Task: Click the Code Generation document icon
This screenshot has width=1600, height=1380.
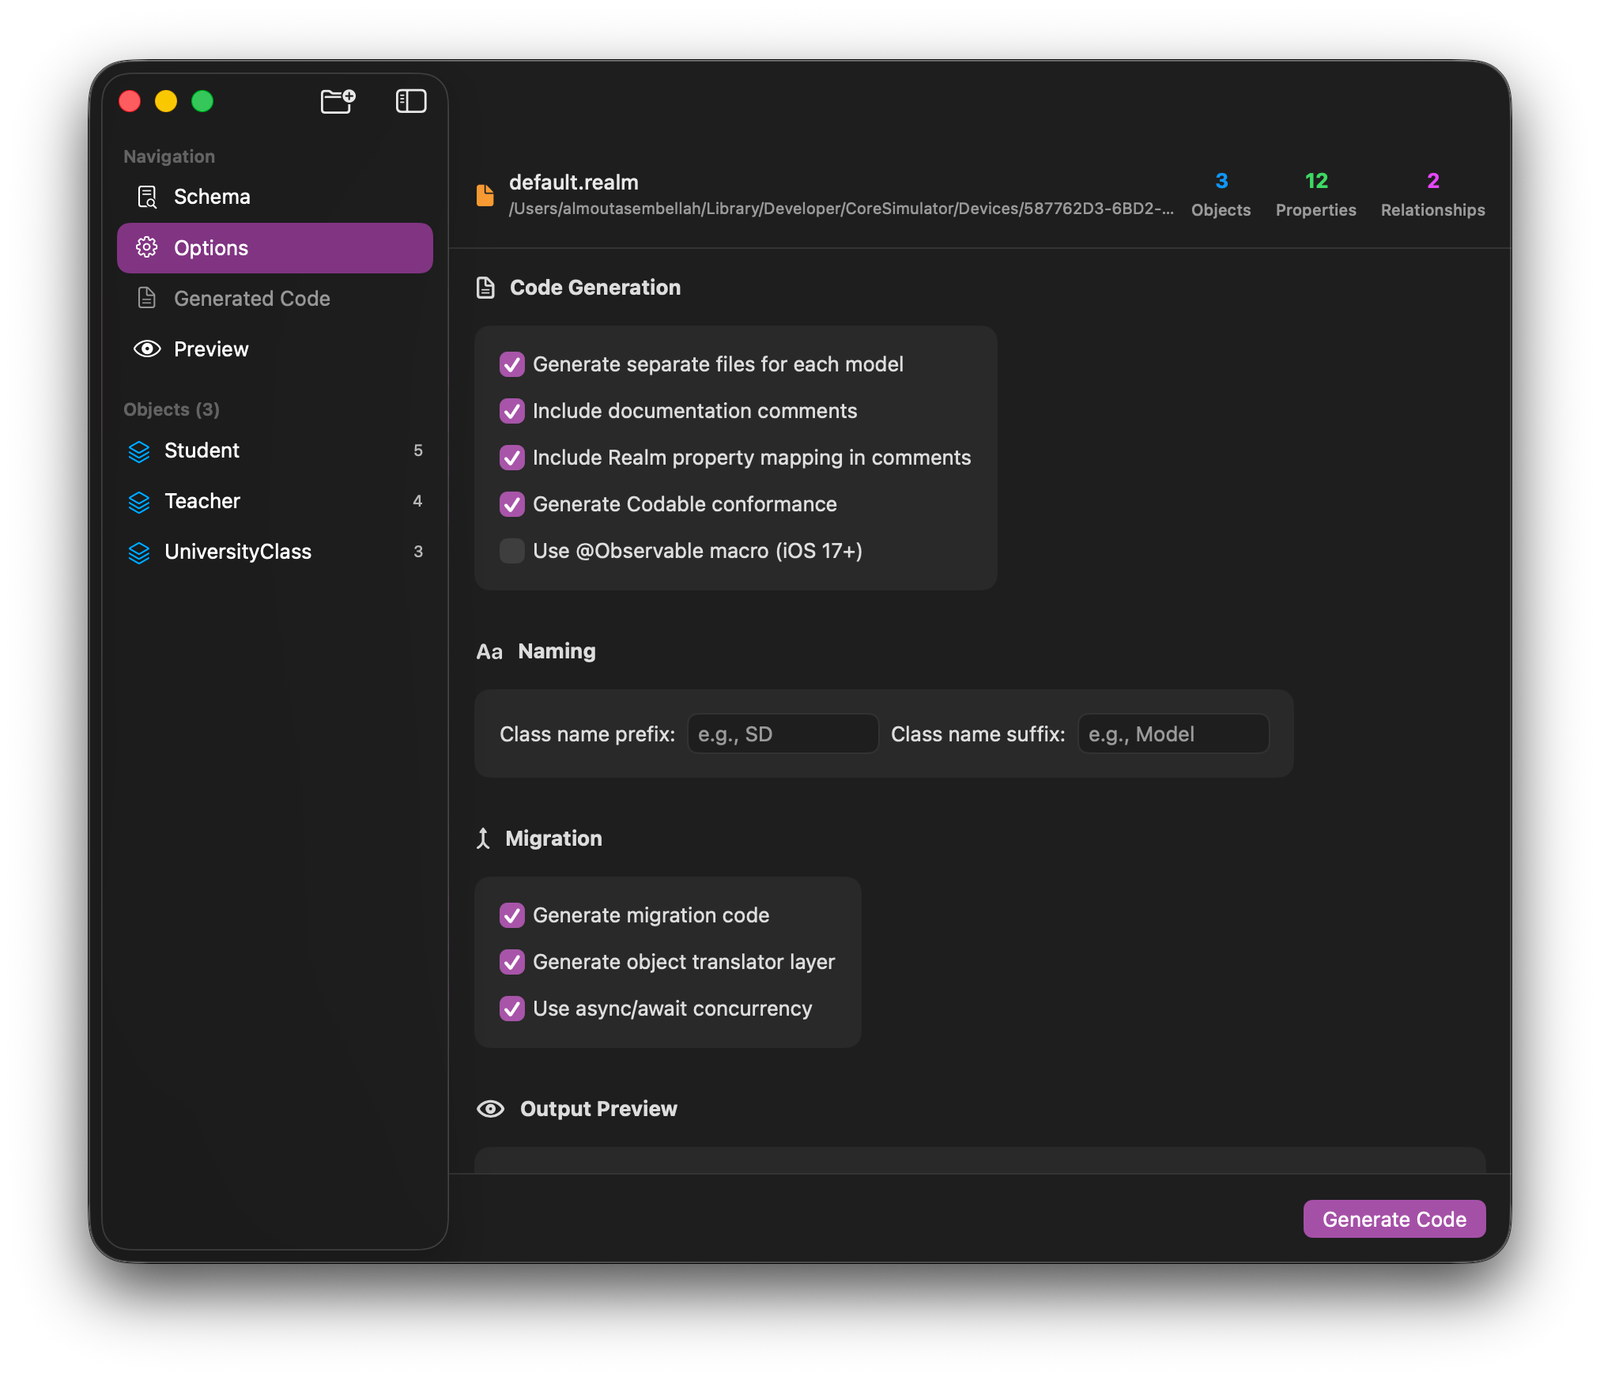Action: tap(486, 287)
